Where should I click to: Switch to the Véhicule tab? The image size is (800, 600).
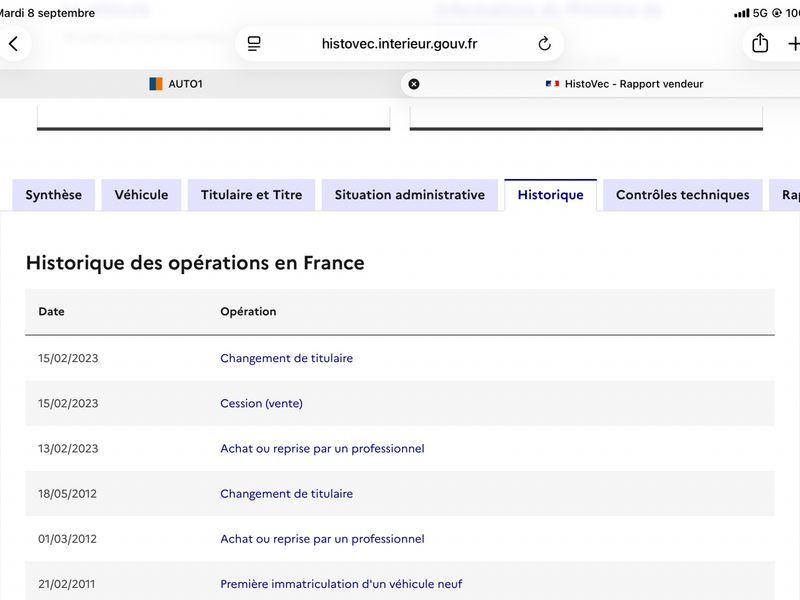point(141,195)
